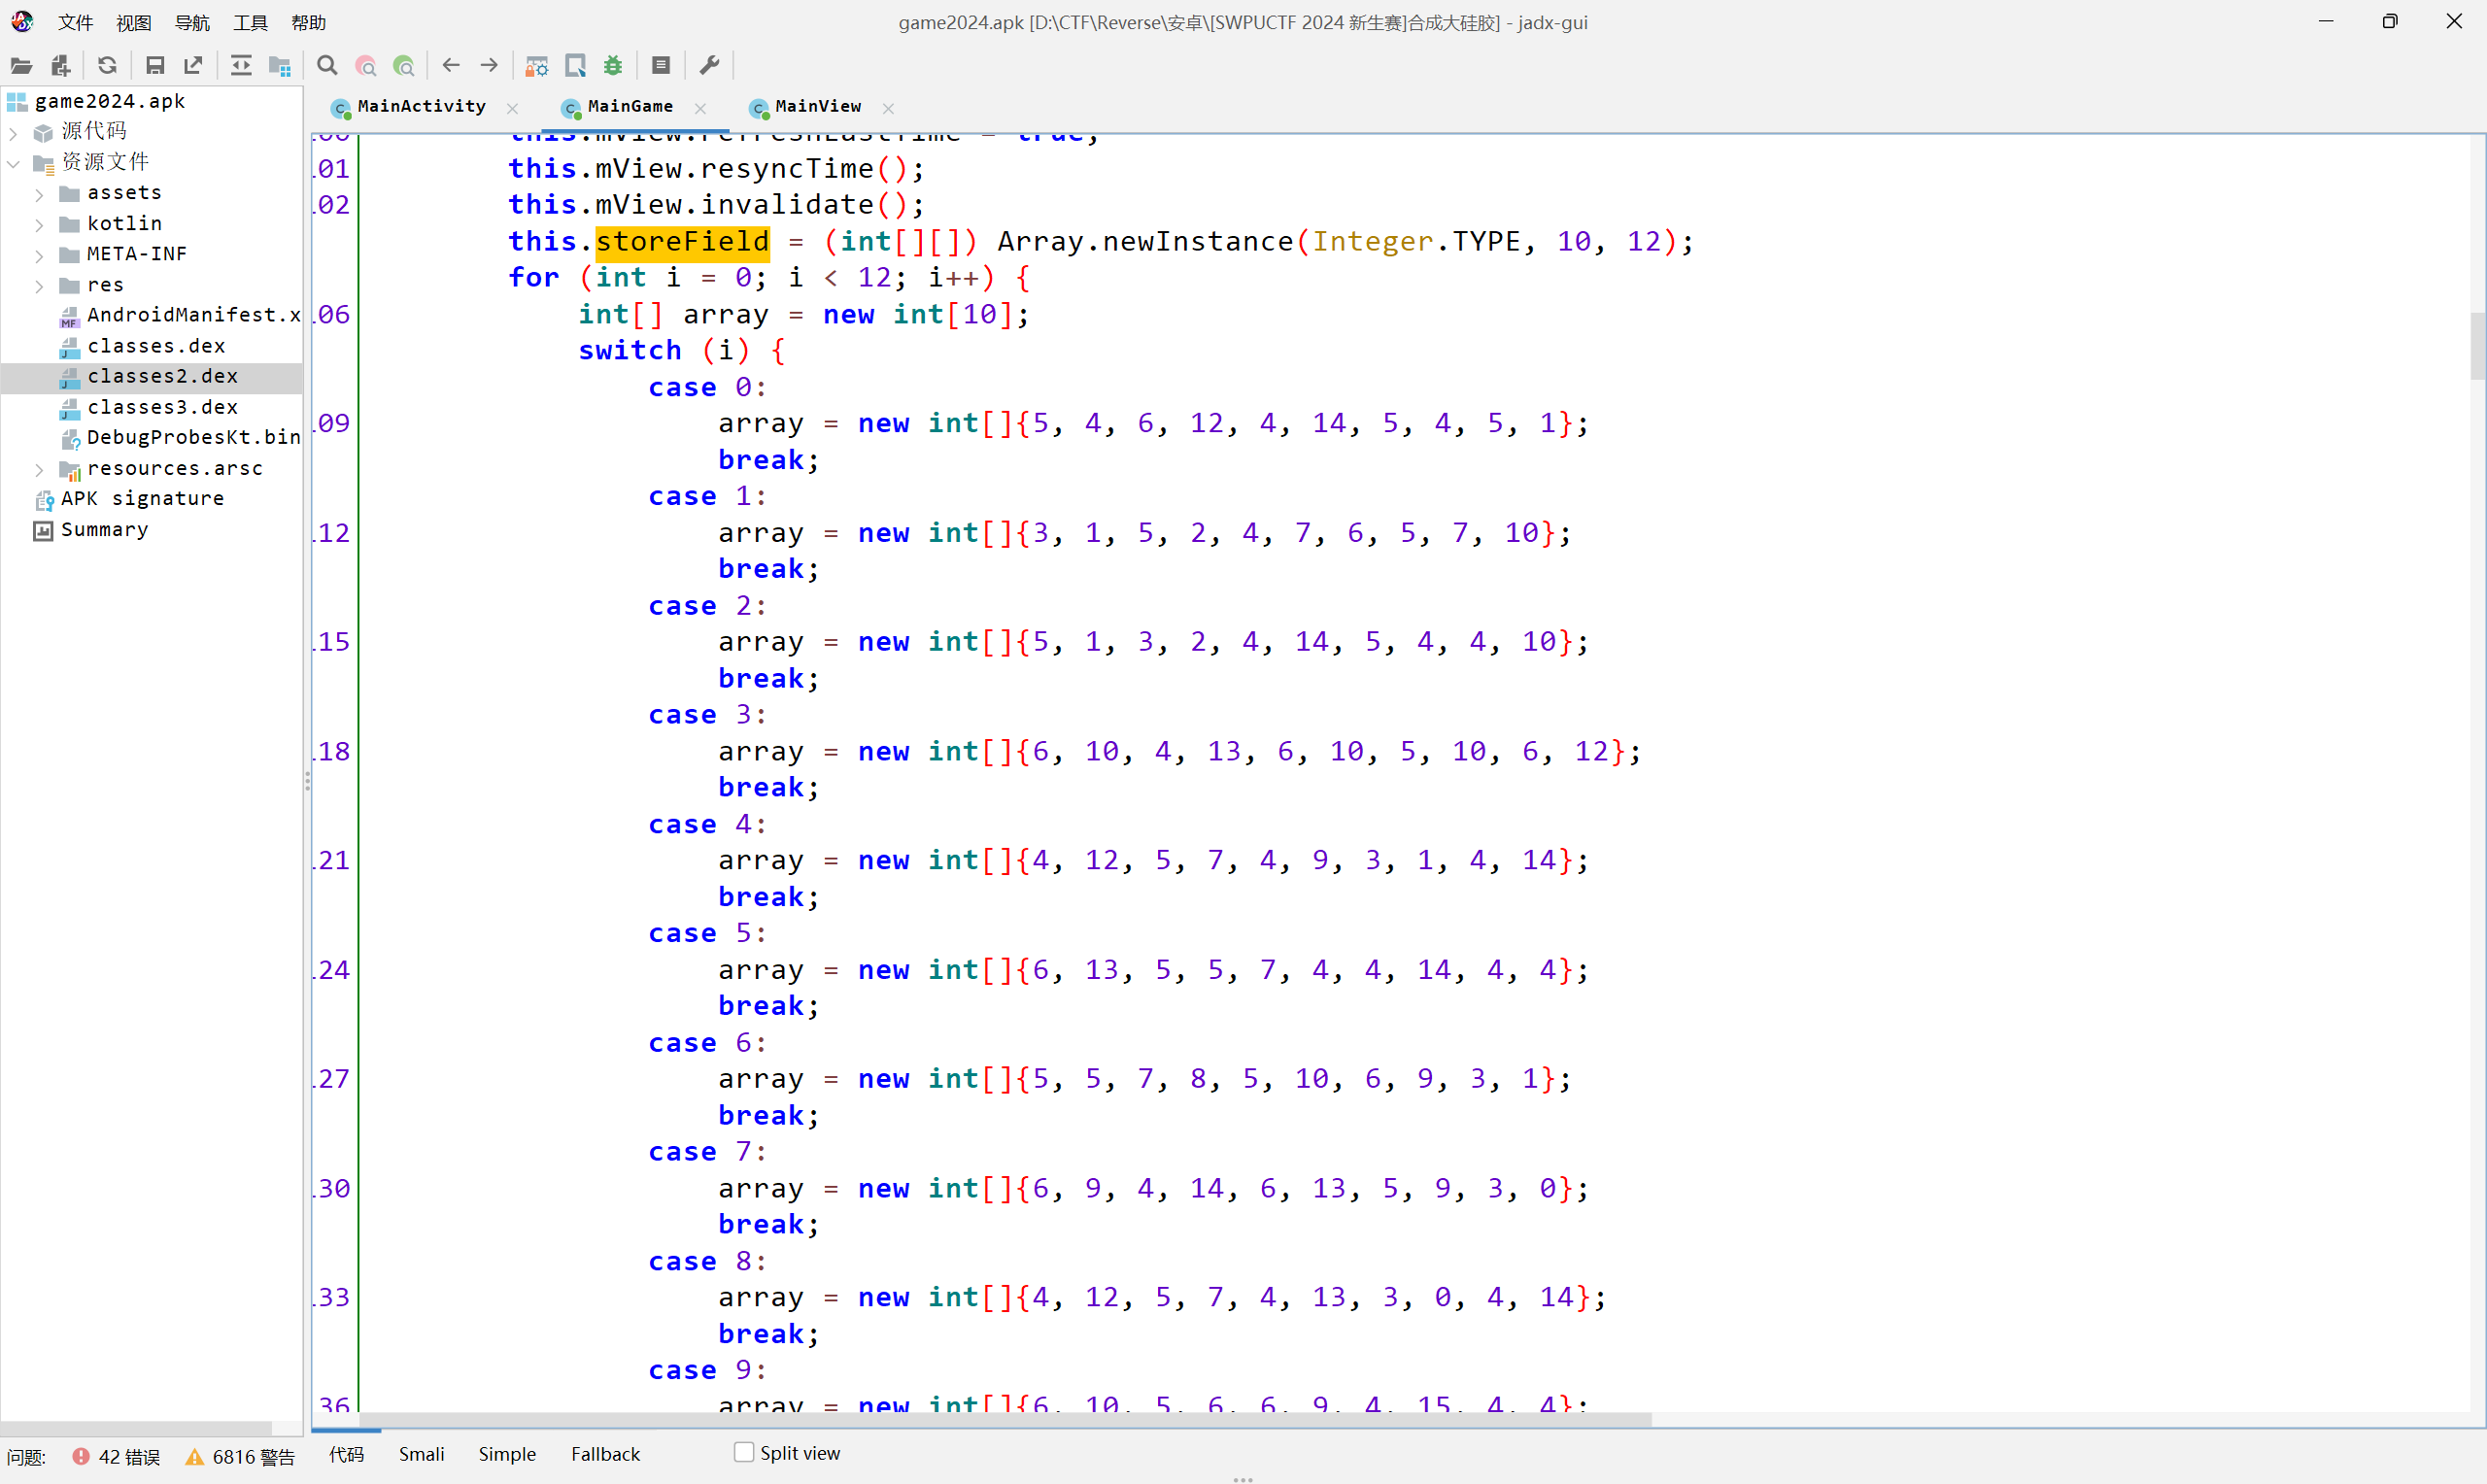2487x1484 pixels.
Task: Click the tree panel horizontal scrollbar
Action: [x=137, y=1427]
